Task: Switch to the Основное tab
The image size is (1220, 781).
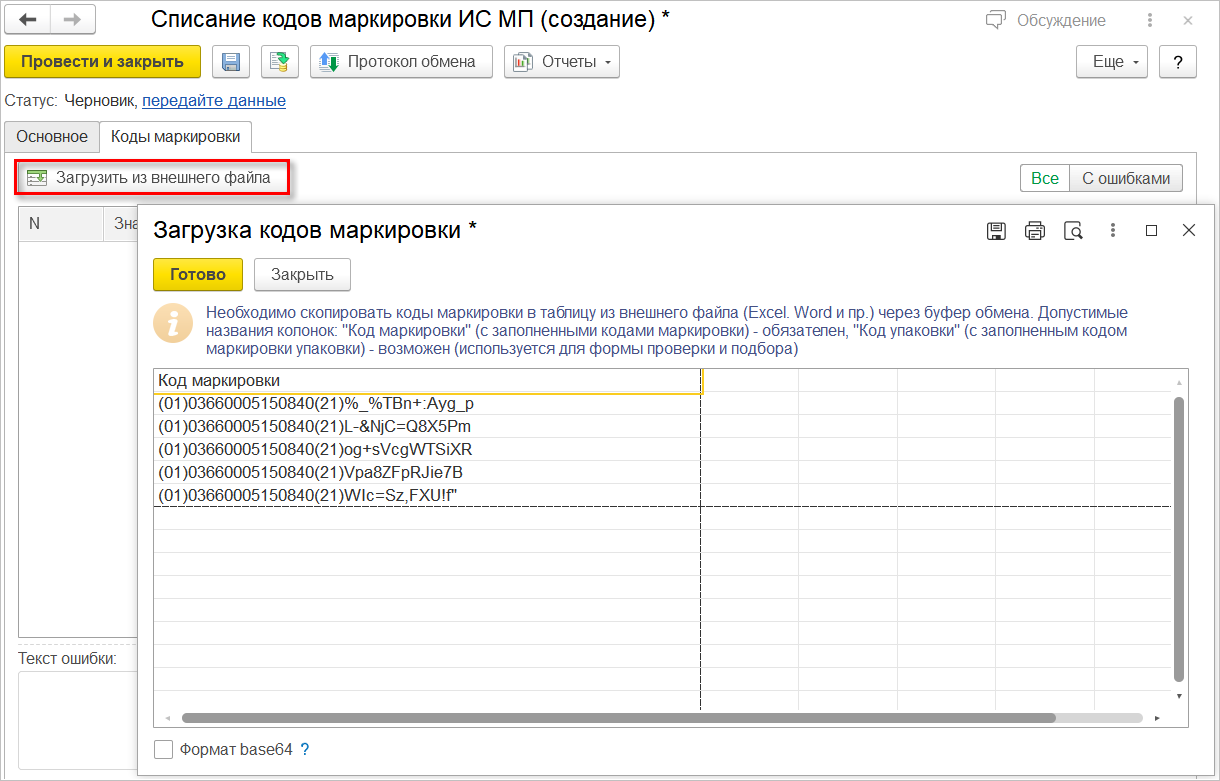Action: click(52, 136)
